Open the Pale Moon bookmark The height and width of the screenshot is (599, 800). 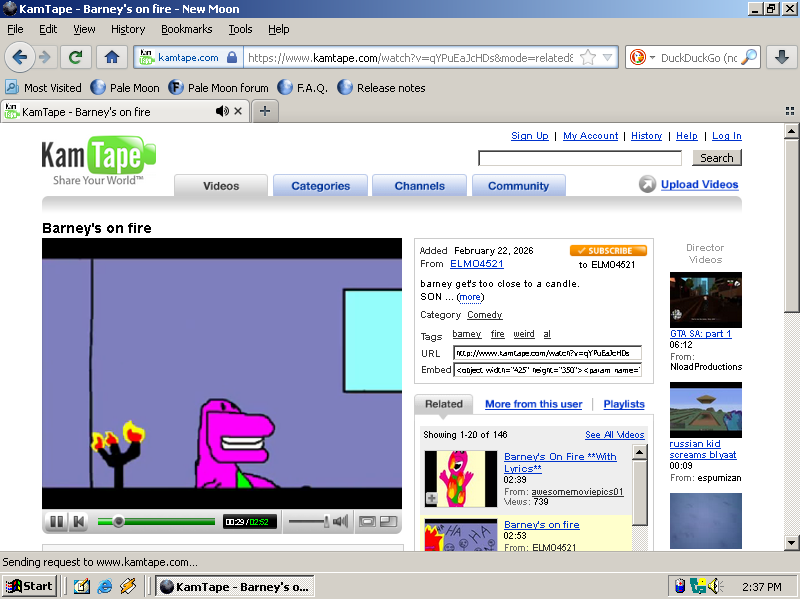125,88
